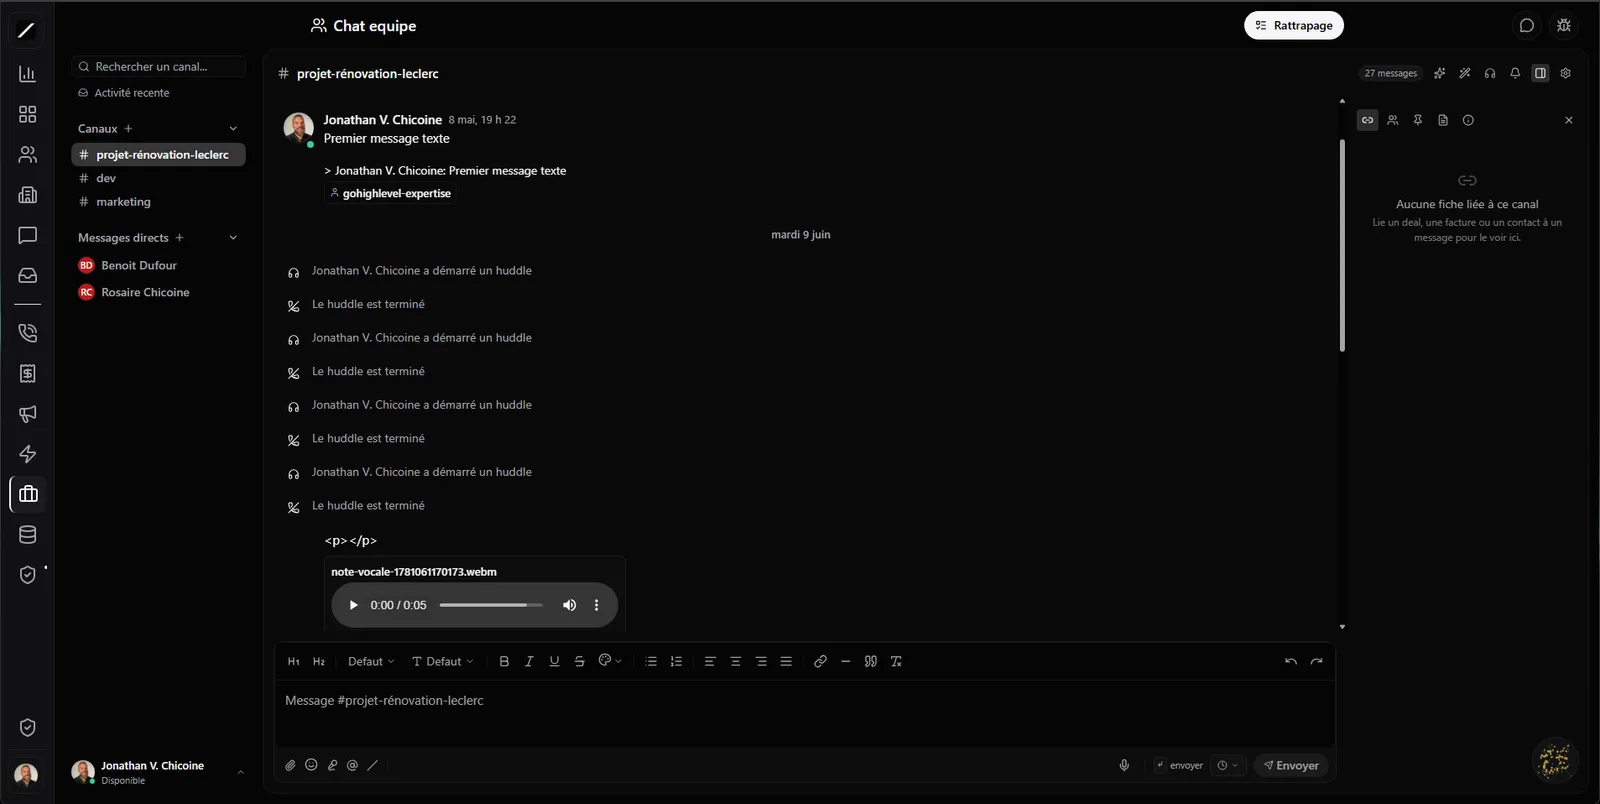The width and height of the screenshot is (1600, 804).
Task: Collapse the Canaux section
Action: pyautogui.click(x=233, y=128)
